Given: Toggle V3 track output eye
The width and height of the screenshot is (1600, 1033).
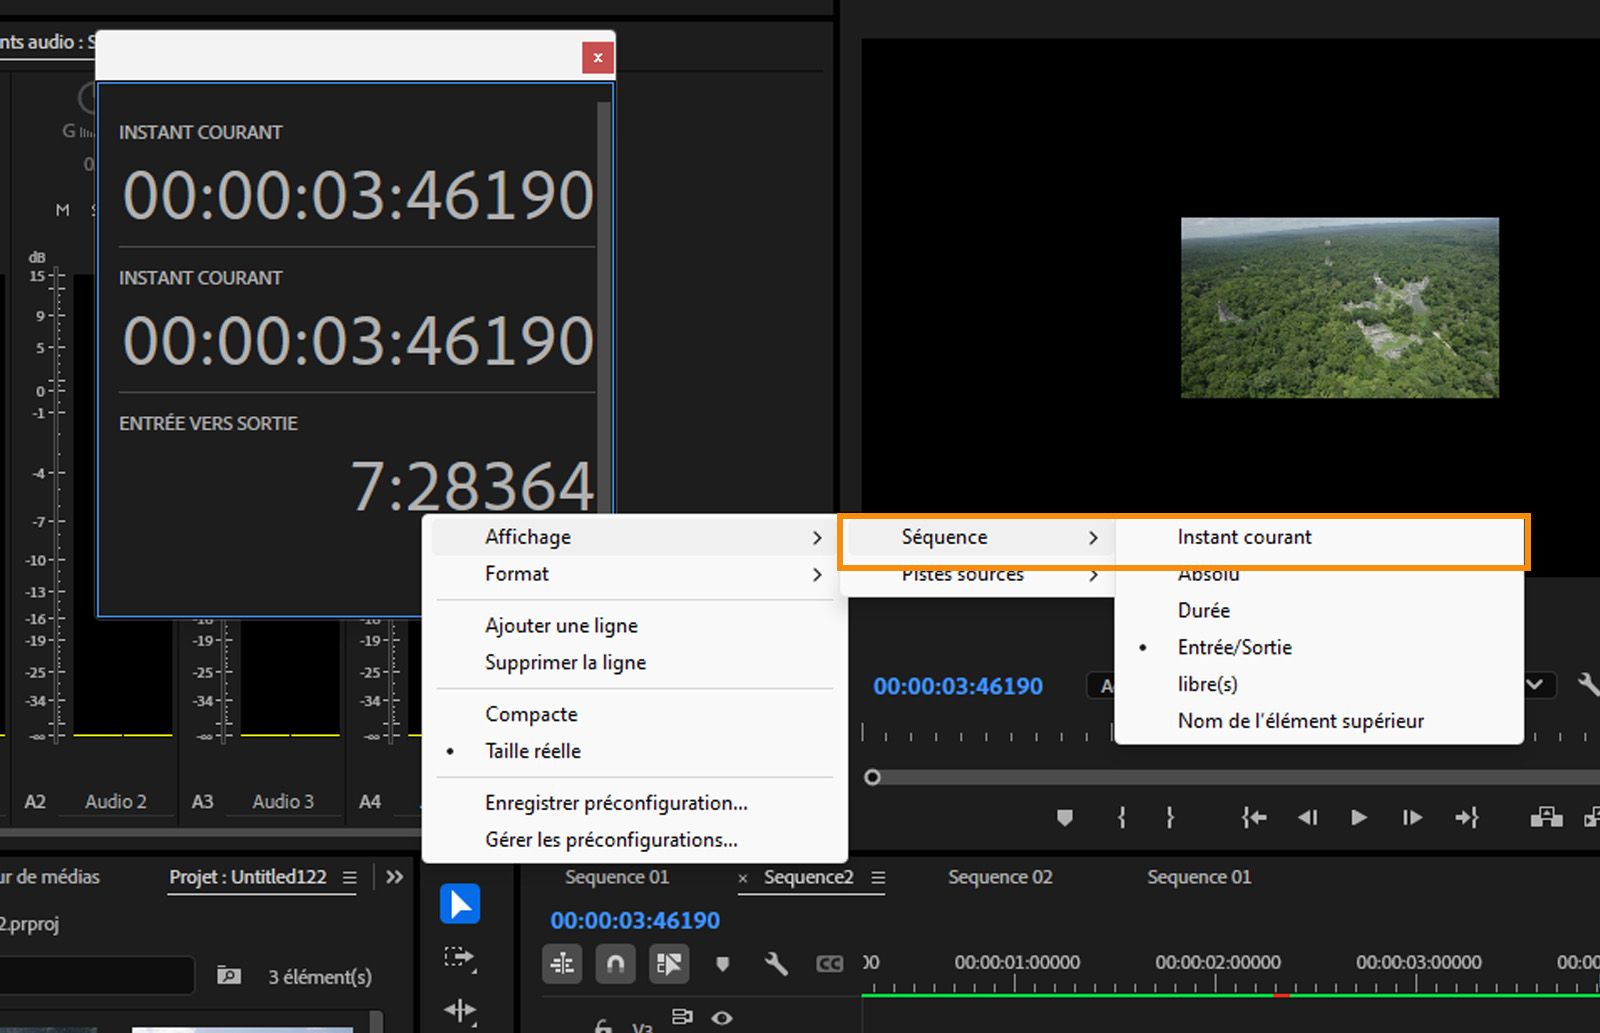Looking at the screenshot, I should tap(722, 1018).
